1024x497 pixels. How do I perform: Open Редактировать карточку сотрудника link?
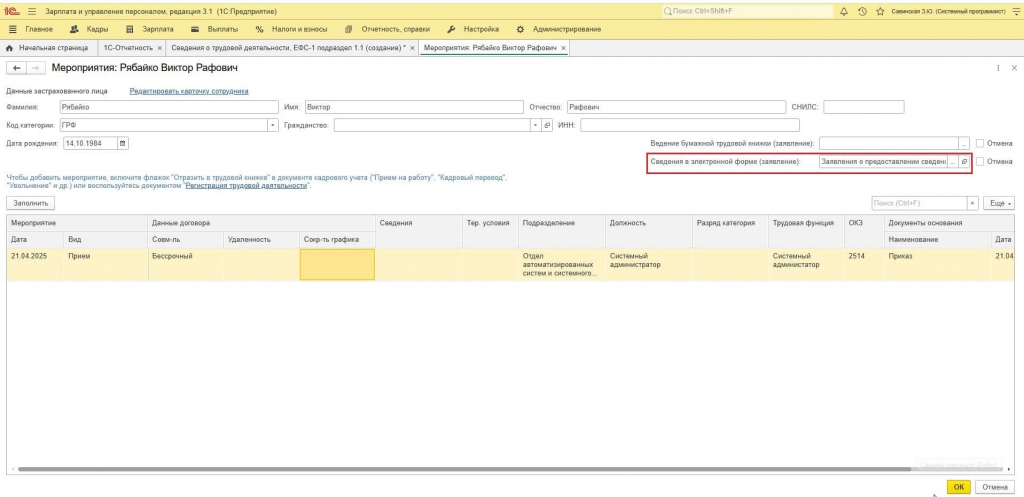click(189, 91)
